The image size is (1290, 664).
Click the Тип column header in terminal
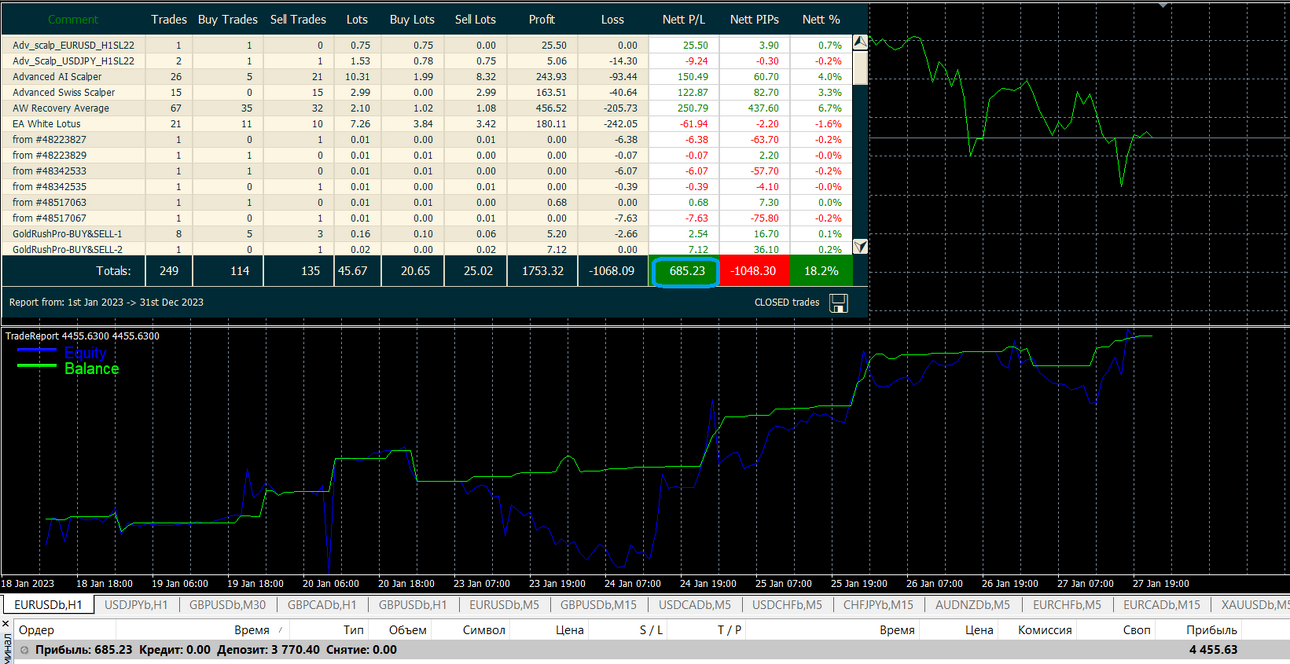point(353,630)
